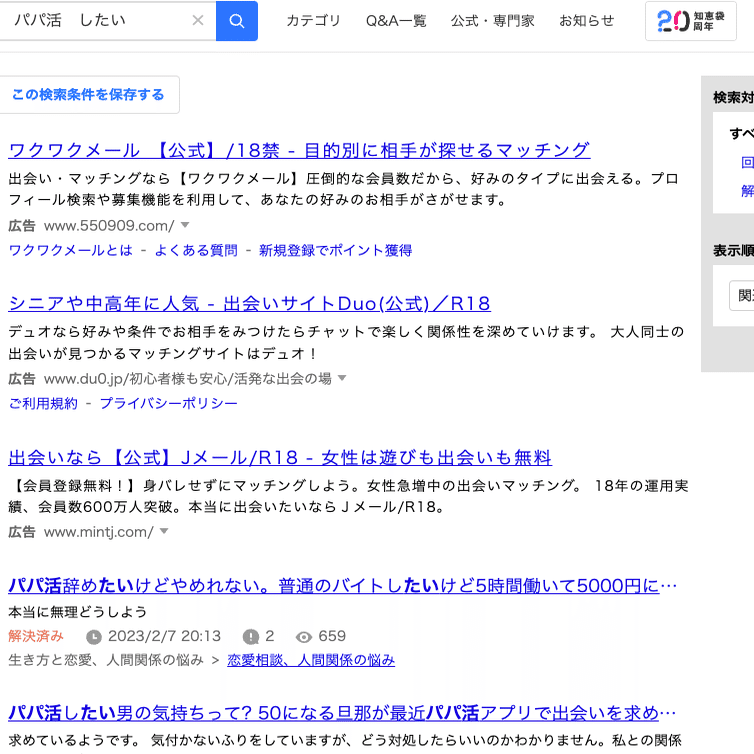Viewport: 754px width, 754px height.
Task: Open the シニアや中高年に人気 Duo ad title
Action: pos(250,303)
